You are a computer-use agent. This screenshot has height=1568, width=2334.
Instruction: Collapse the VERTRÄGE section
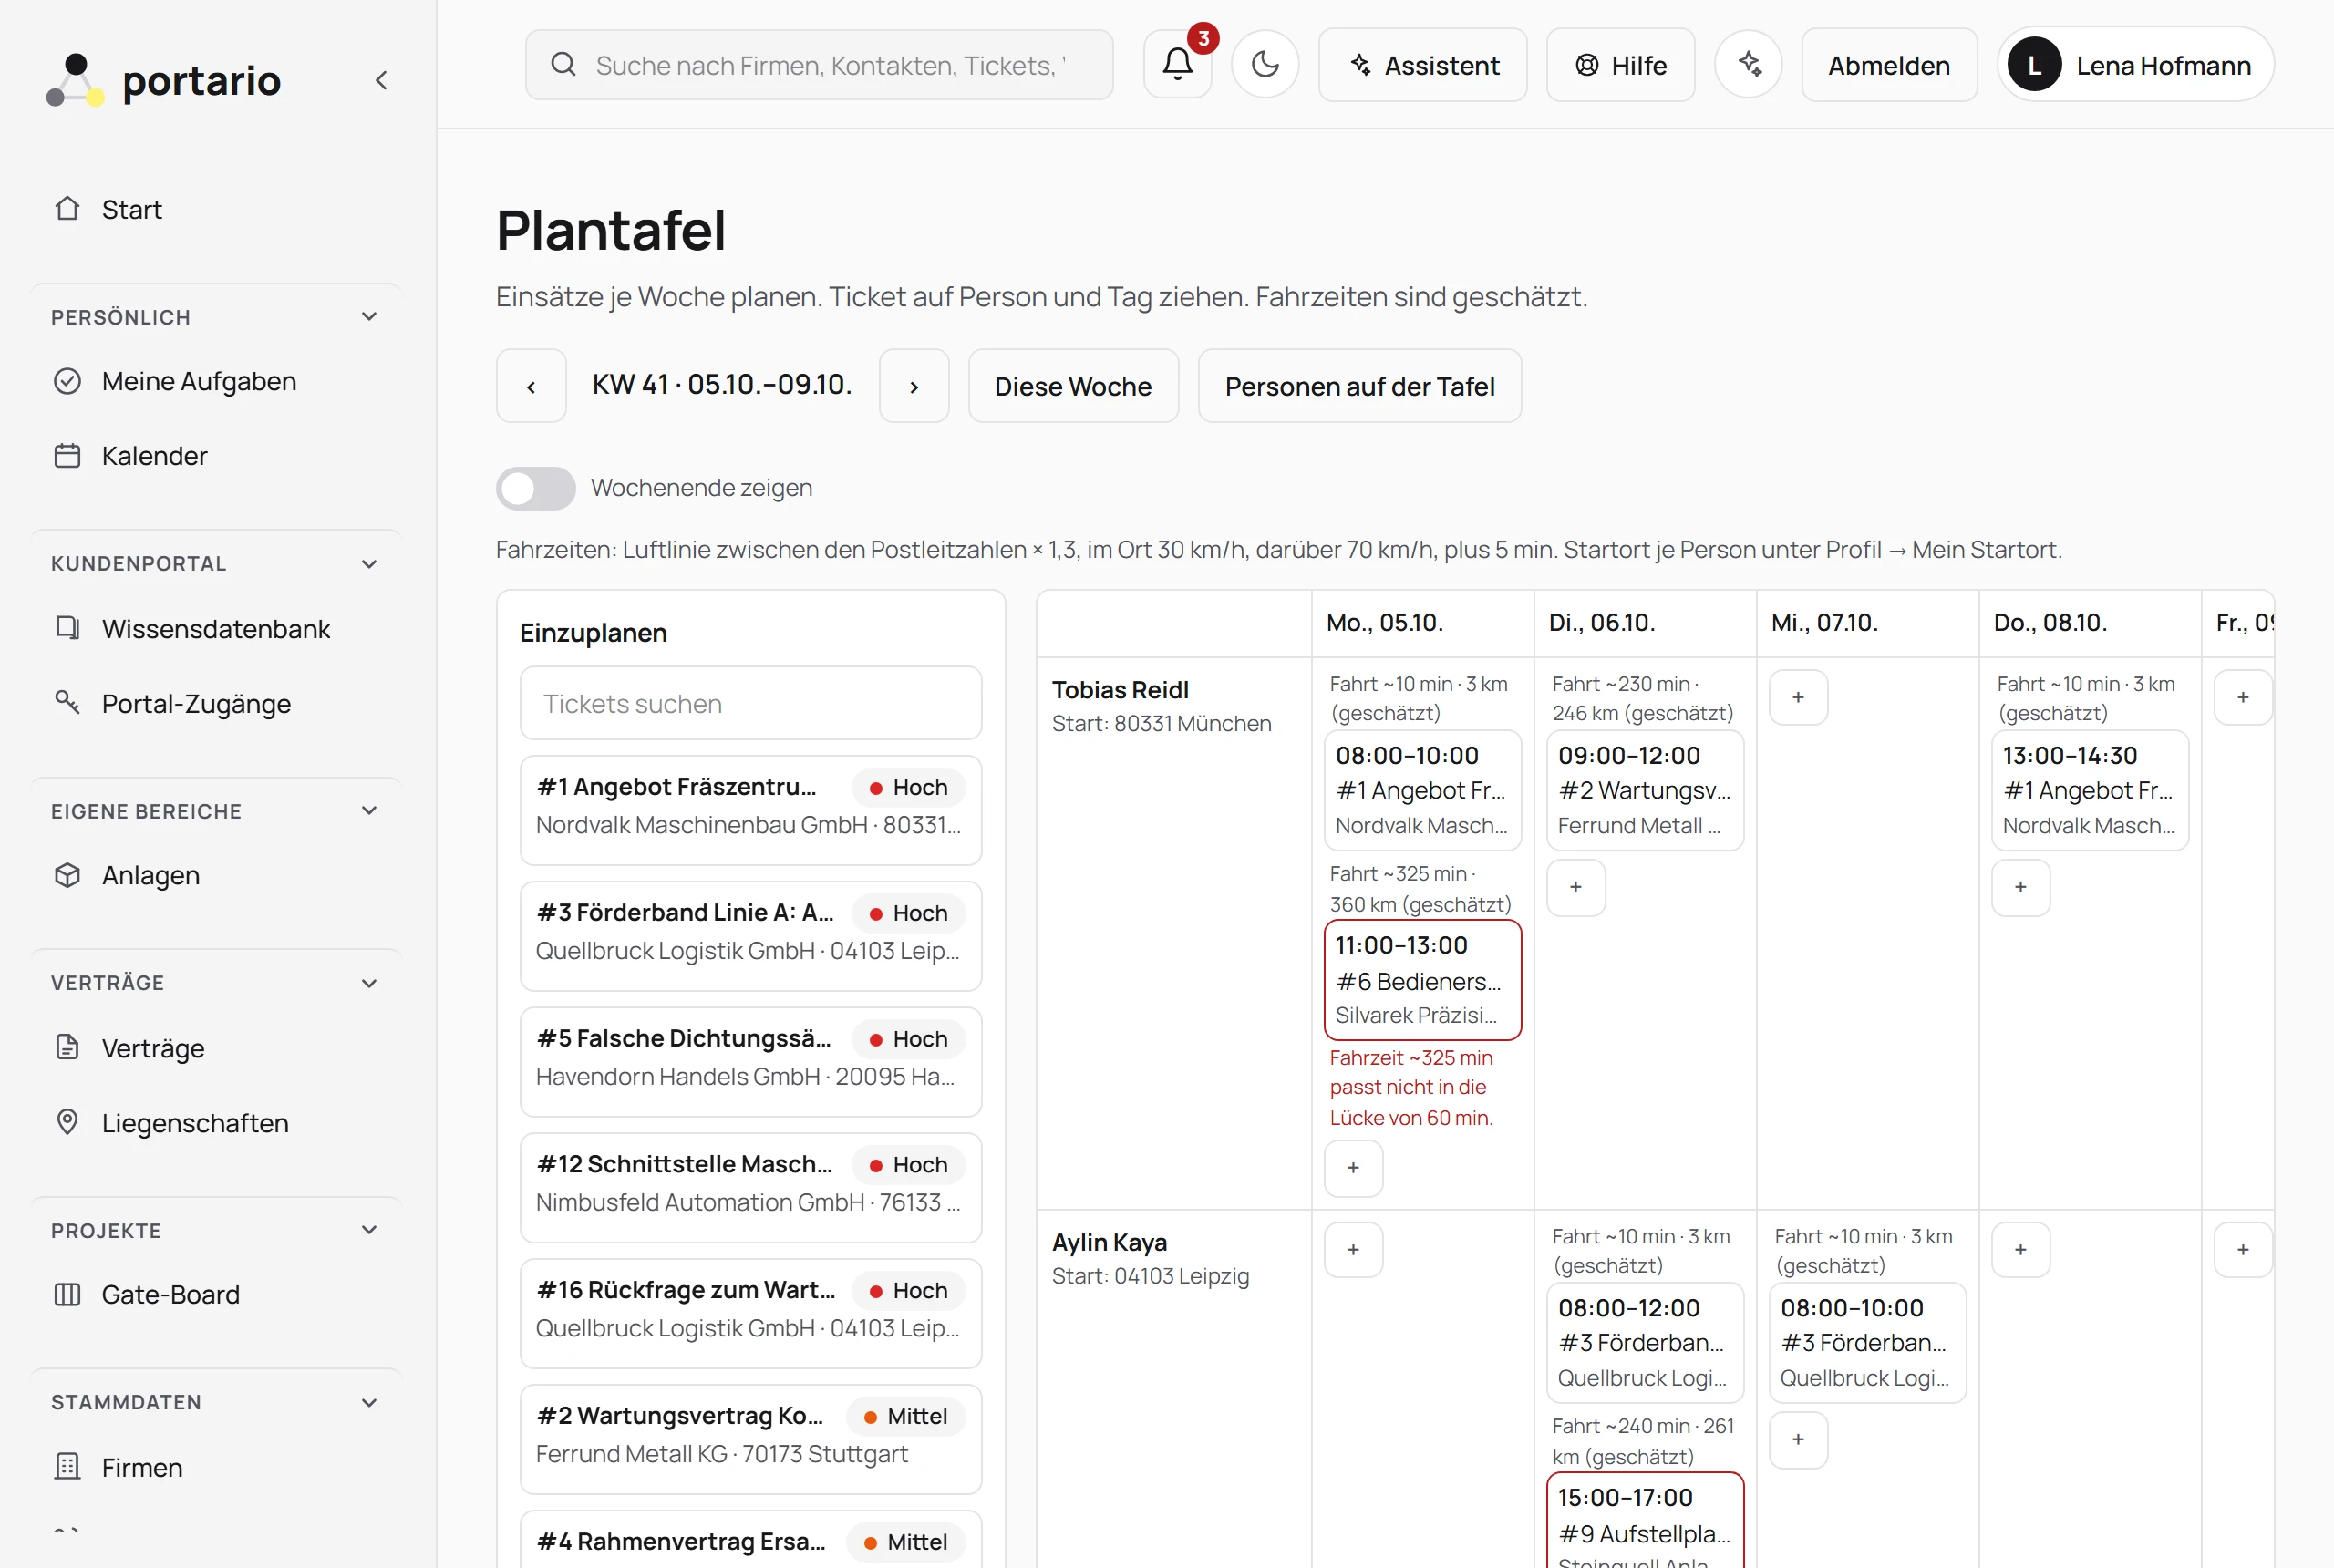click(369, 983)
